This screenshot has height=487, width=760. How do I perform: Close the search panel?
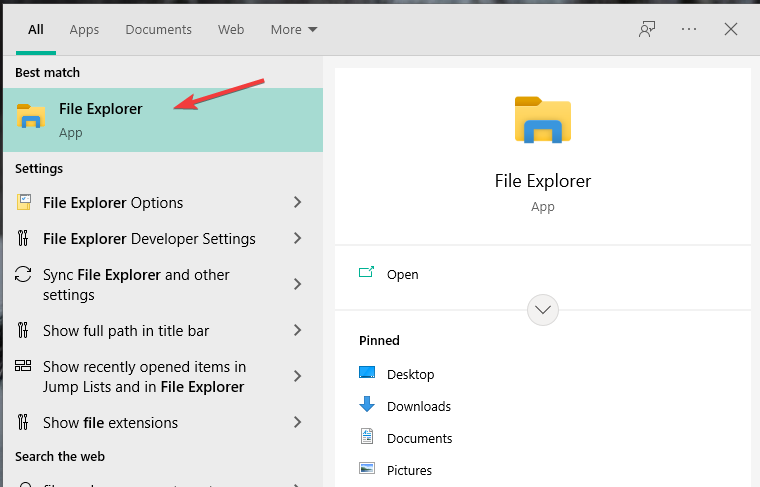(731, 30)
